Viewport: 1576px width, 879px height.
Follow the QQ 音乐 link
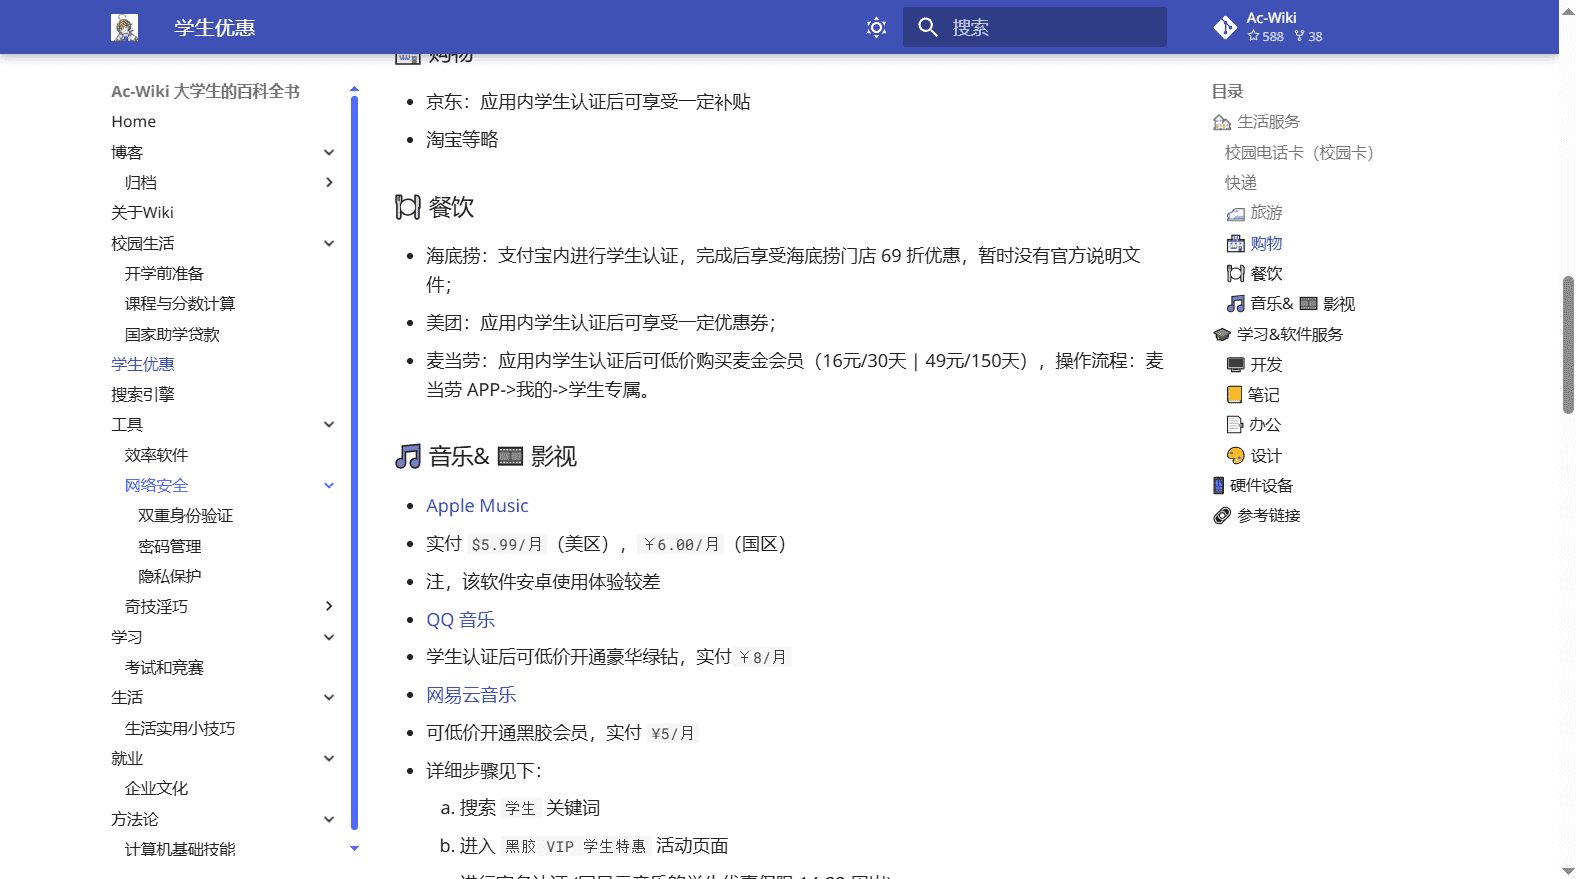(461, 620)
